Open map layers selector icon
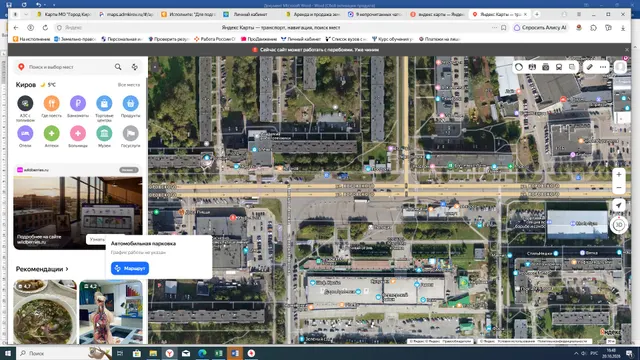This screenshot has height=360, width=640. 572,67
